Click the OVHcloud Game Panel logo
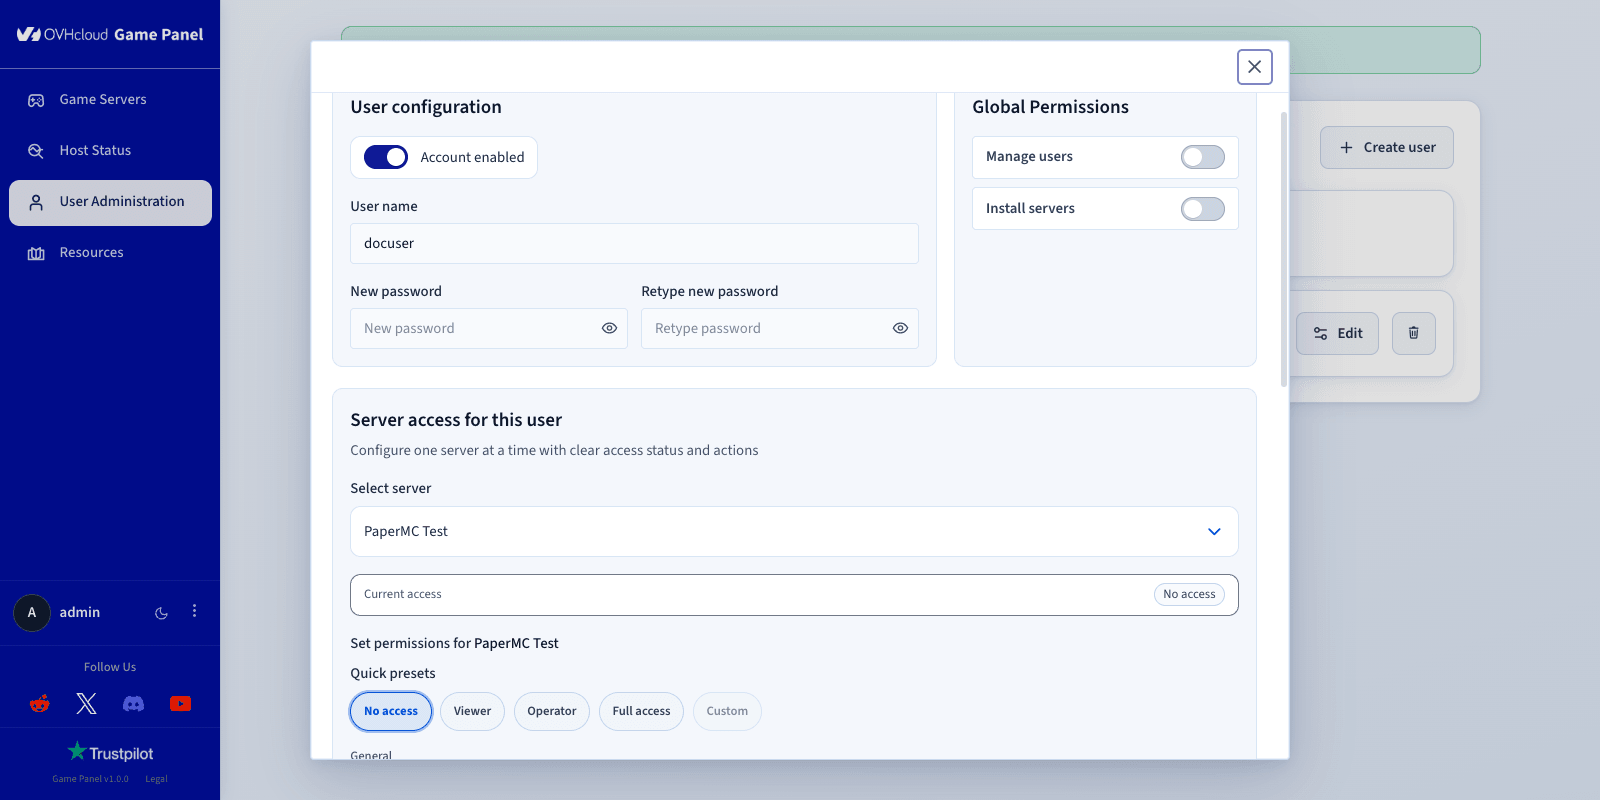The width and height of the screenshot is (1600, 800). (110, 34)
